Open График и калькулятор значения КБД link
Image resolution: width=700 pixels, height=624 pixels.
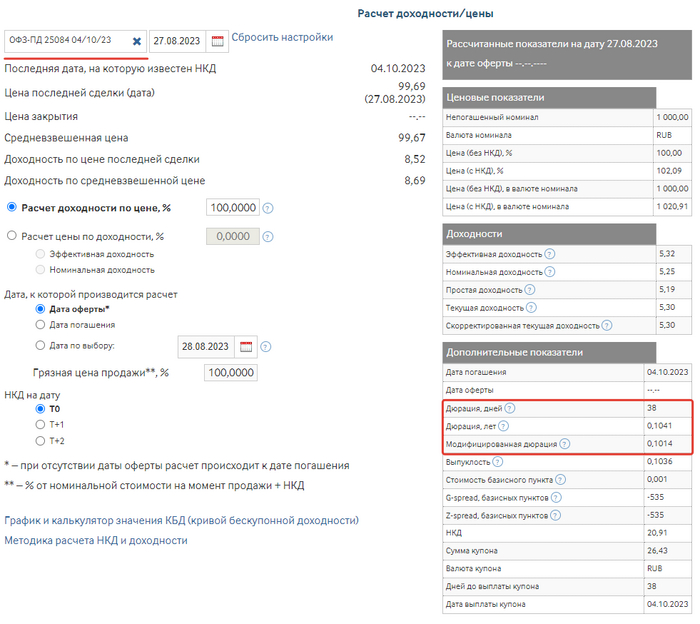(181, 520)
